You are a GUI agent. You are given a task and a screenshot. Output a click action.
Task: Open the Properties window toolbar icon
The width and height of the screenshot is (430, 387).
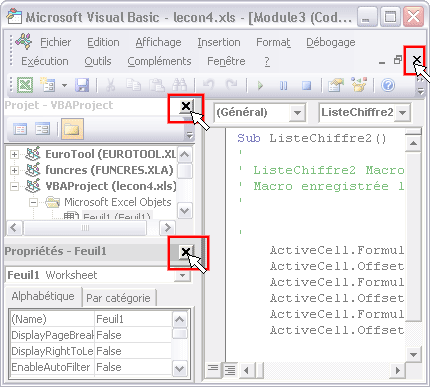pos(359,85)
